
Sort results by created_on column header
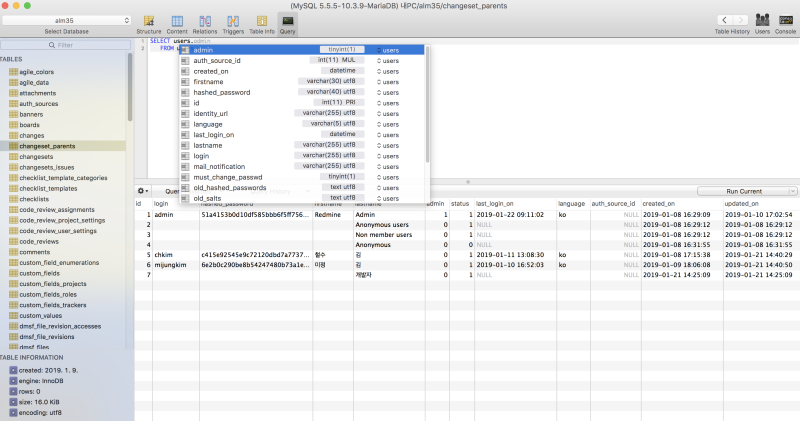[x=682, y=204]
